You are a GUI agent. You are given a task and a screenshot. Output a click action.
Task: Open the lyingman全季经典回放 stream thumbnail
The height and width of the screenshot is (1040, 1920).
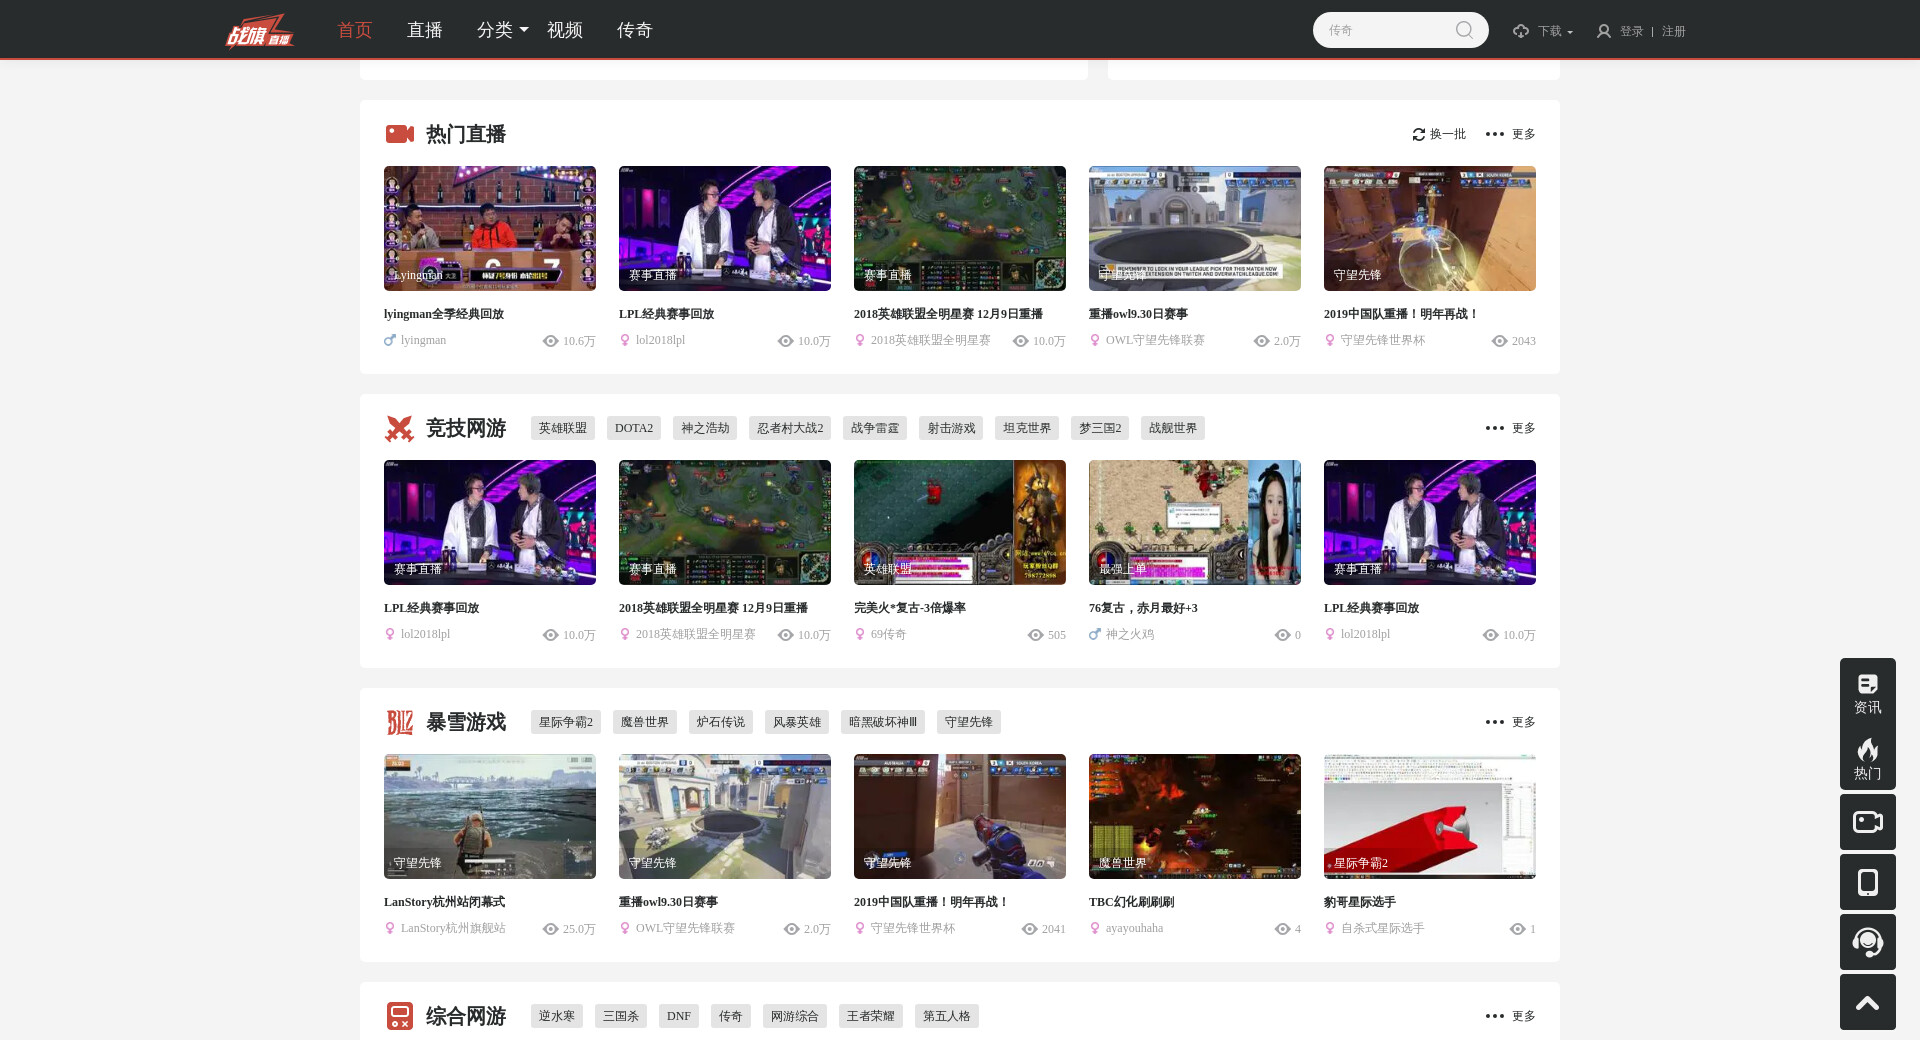(x=490, y=228)
